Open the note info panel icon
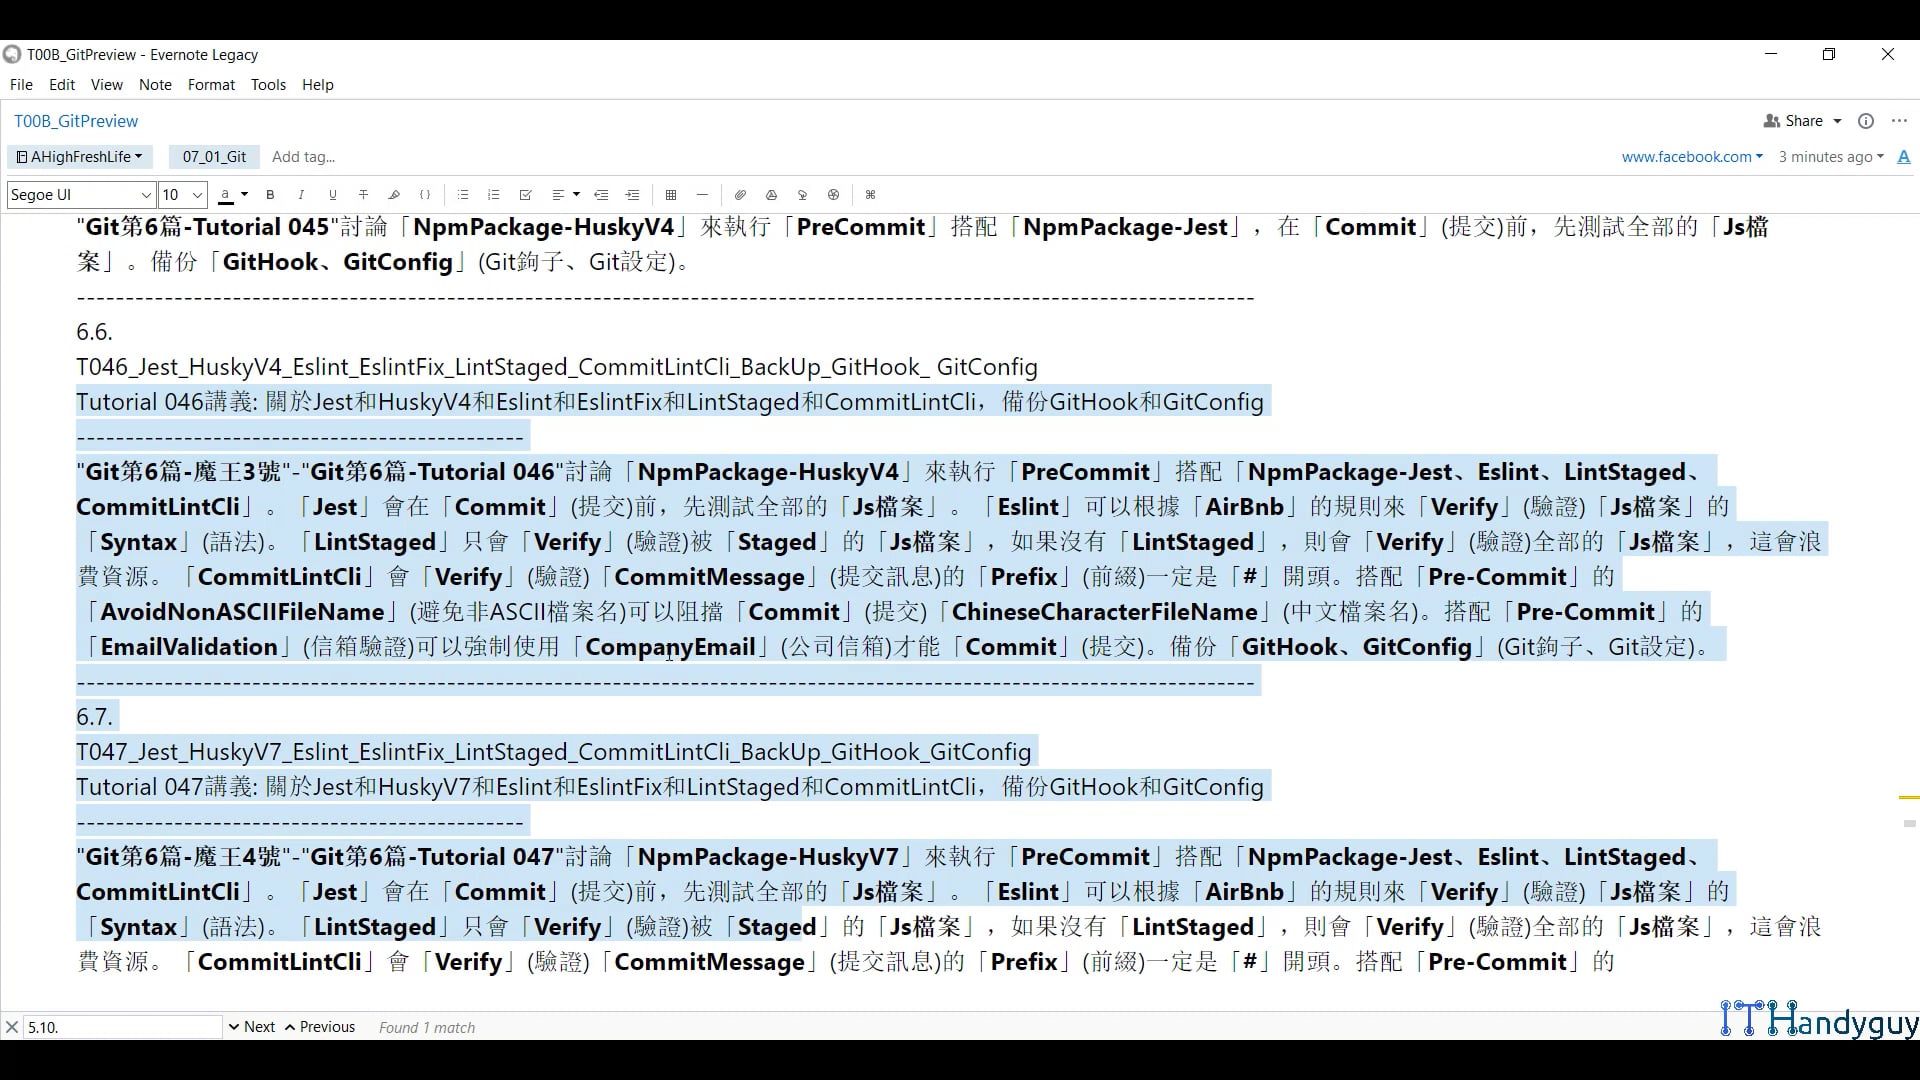Screen dimensions: 1920x1080 pyautogui.click(x=1866, y=121)
